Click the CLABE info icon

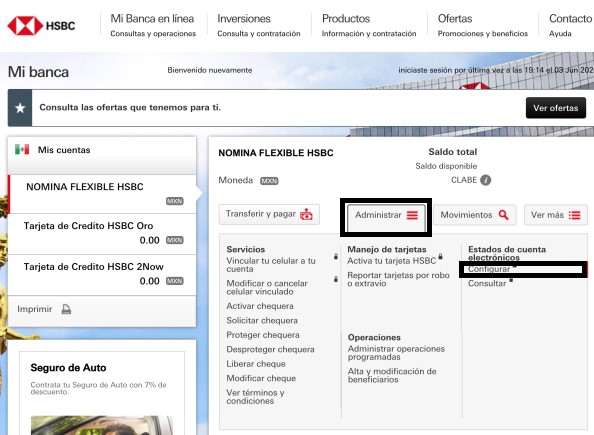(485, 180)
